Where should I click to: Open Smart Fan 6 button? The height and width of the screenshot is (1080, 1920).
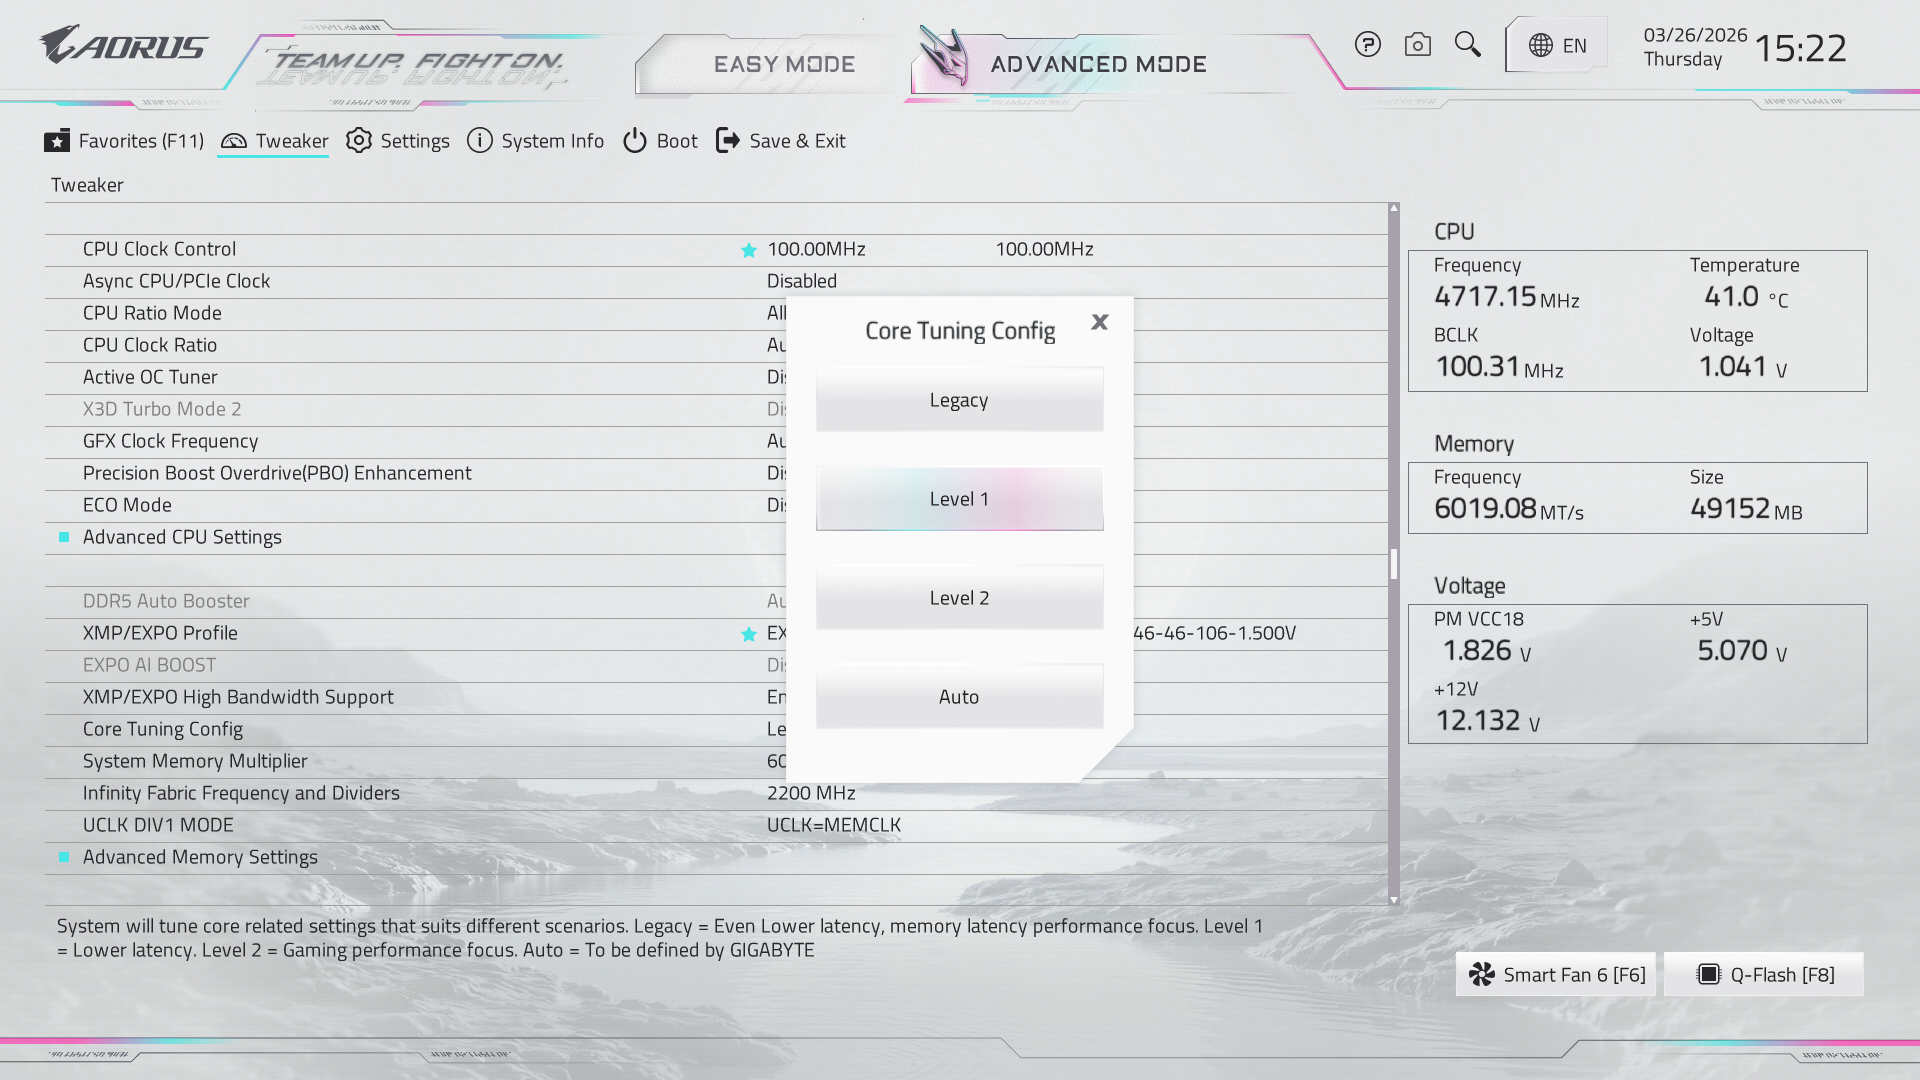(x=1556, y=975)
